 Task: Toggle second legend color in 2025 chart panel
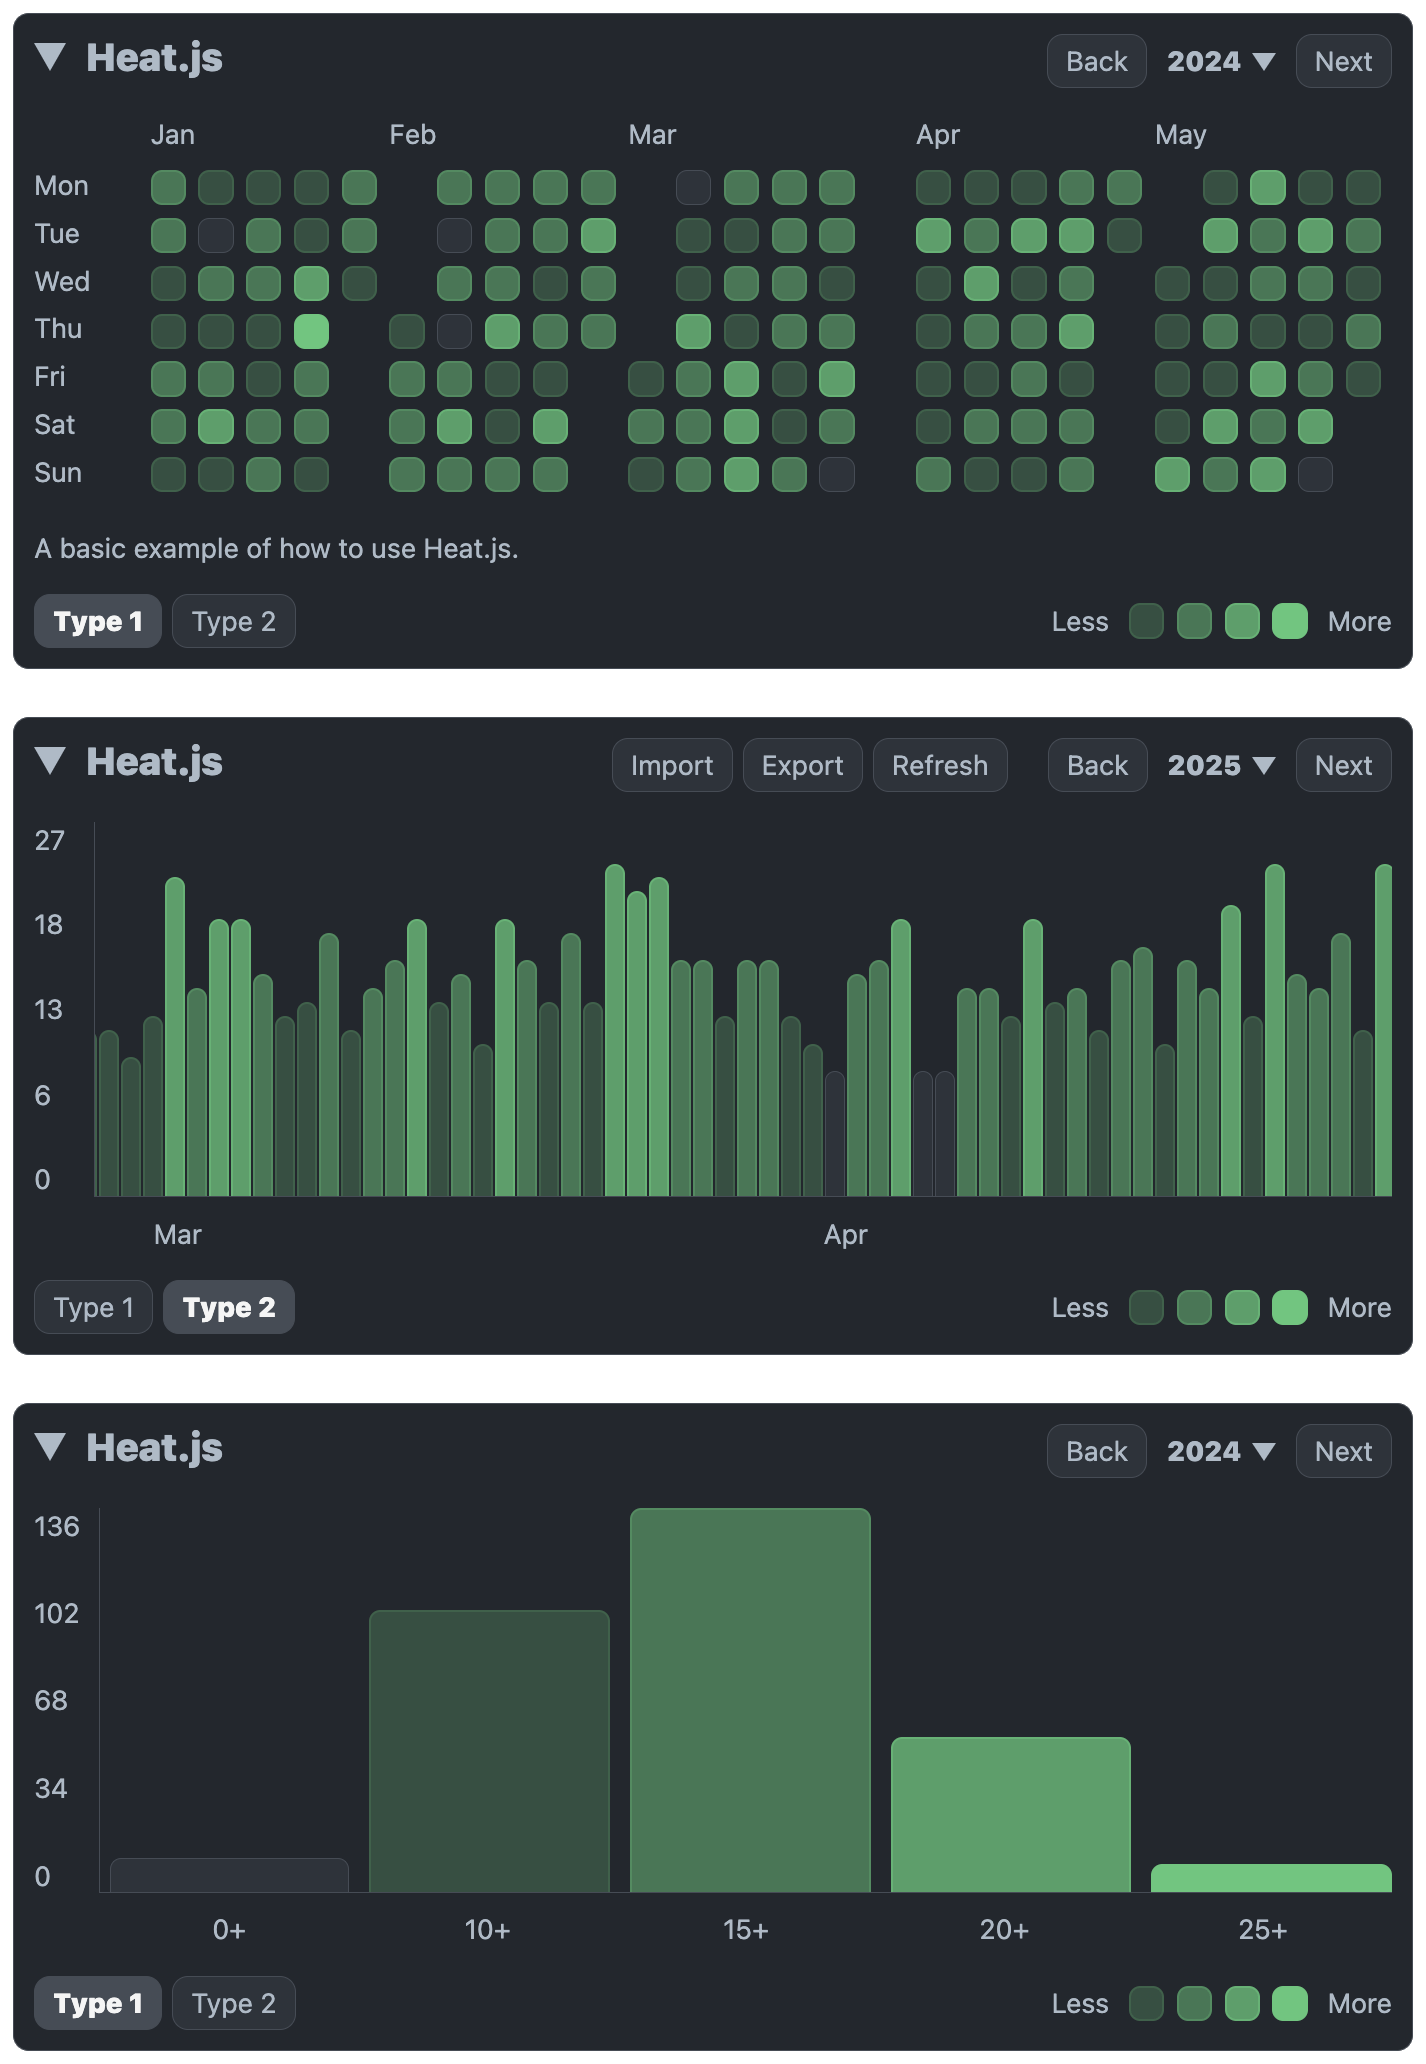[1194, 1307]
